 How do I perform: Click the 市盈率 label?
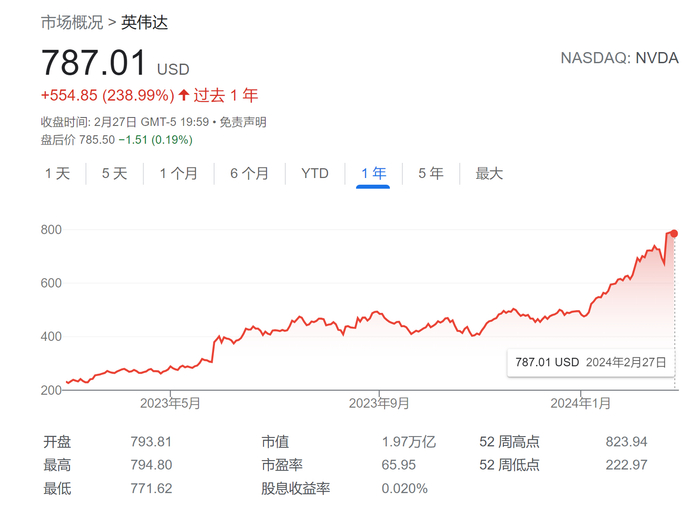click(x=282, y=465)
